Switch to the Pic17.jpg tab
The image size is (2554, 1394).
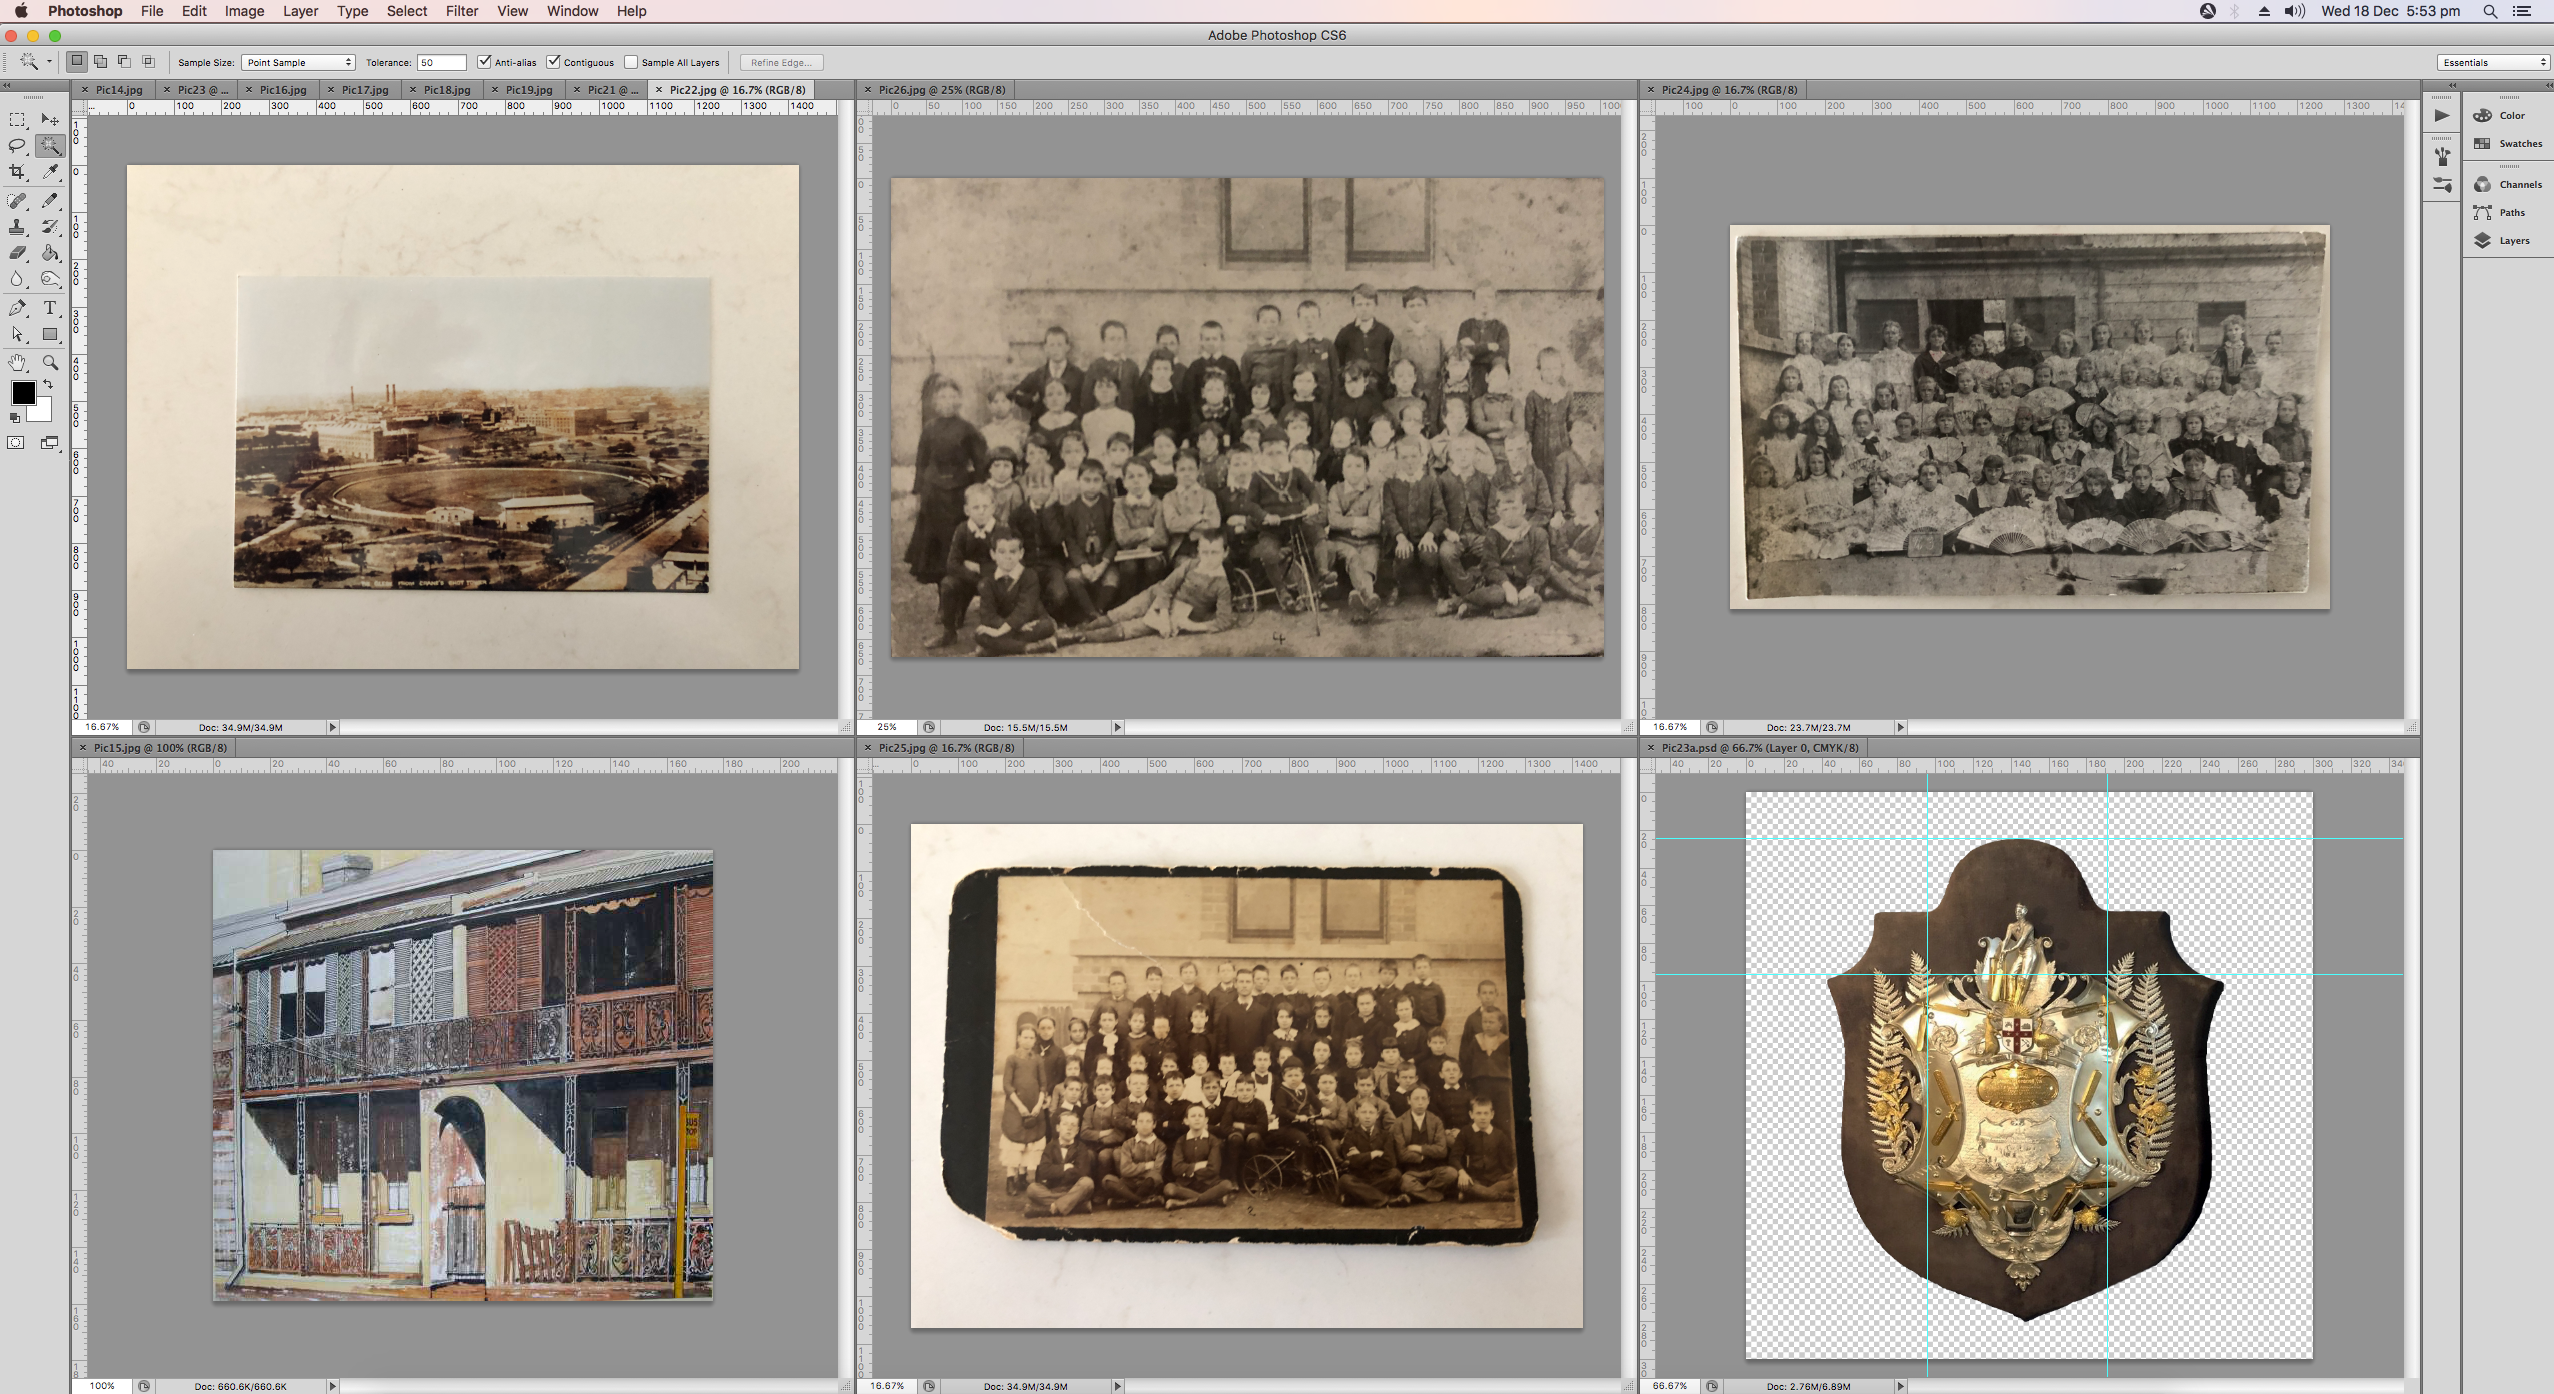pyautogui.click(x=364, y=89)
